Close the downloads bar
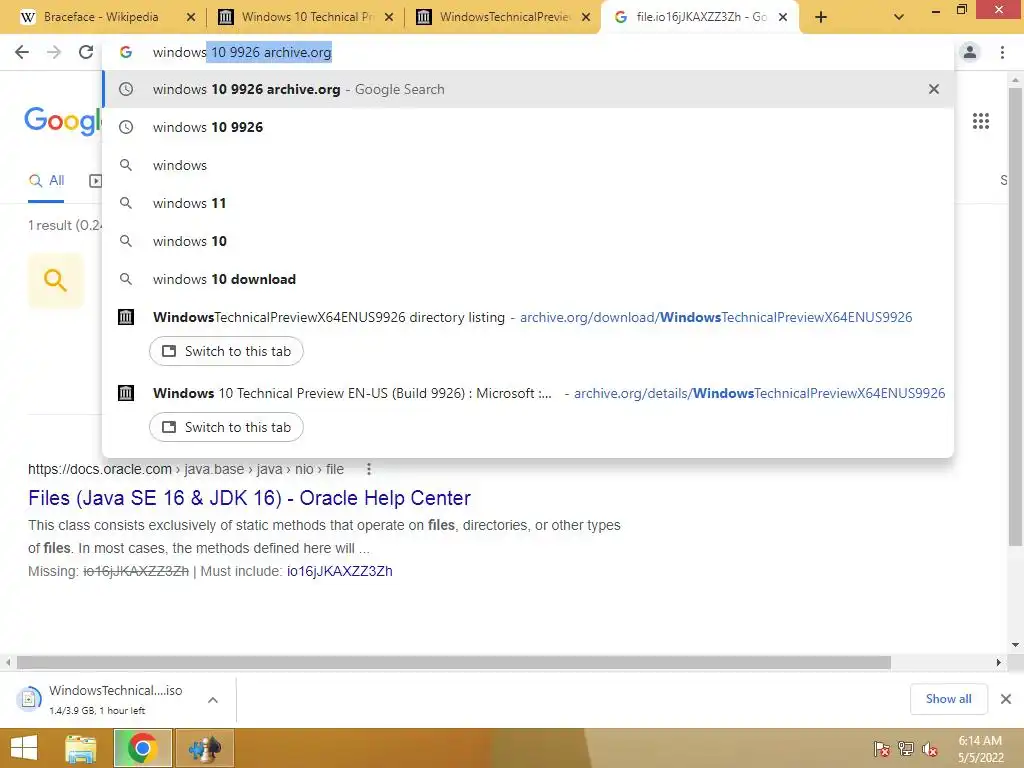Screen dimensions: 1024x768 tap(1006, 699)
